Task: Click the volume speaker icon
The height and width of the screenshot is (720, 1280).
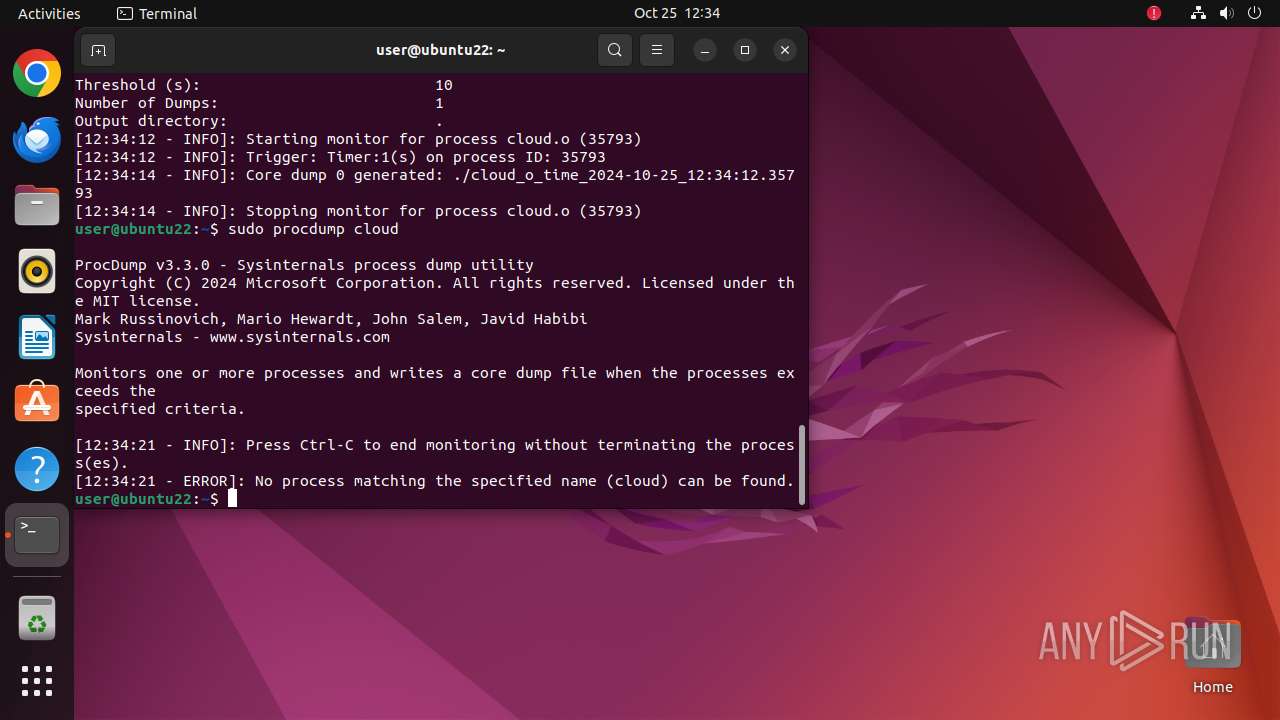Action: pyautogui.click(x=1227, y=13)
